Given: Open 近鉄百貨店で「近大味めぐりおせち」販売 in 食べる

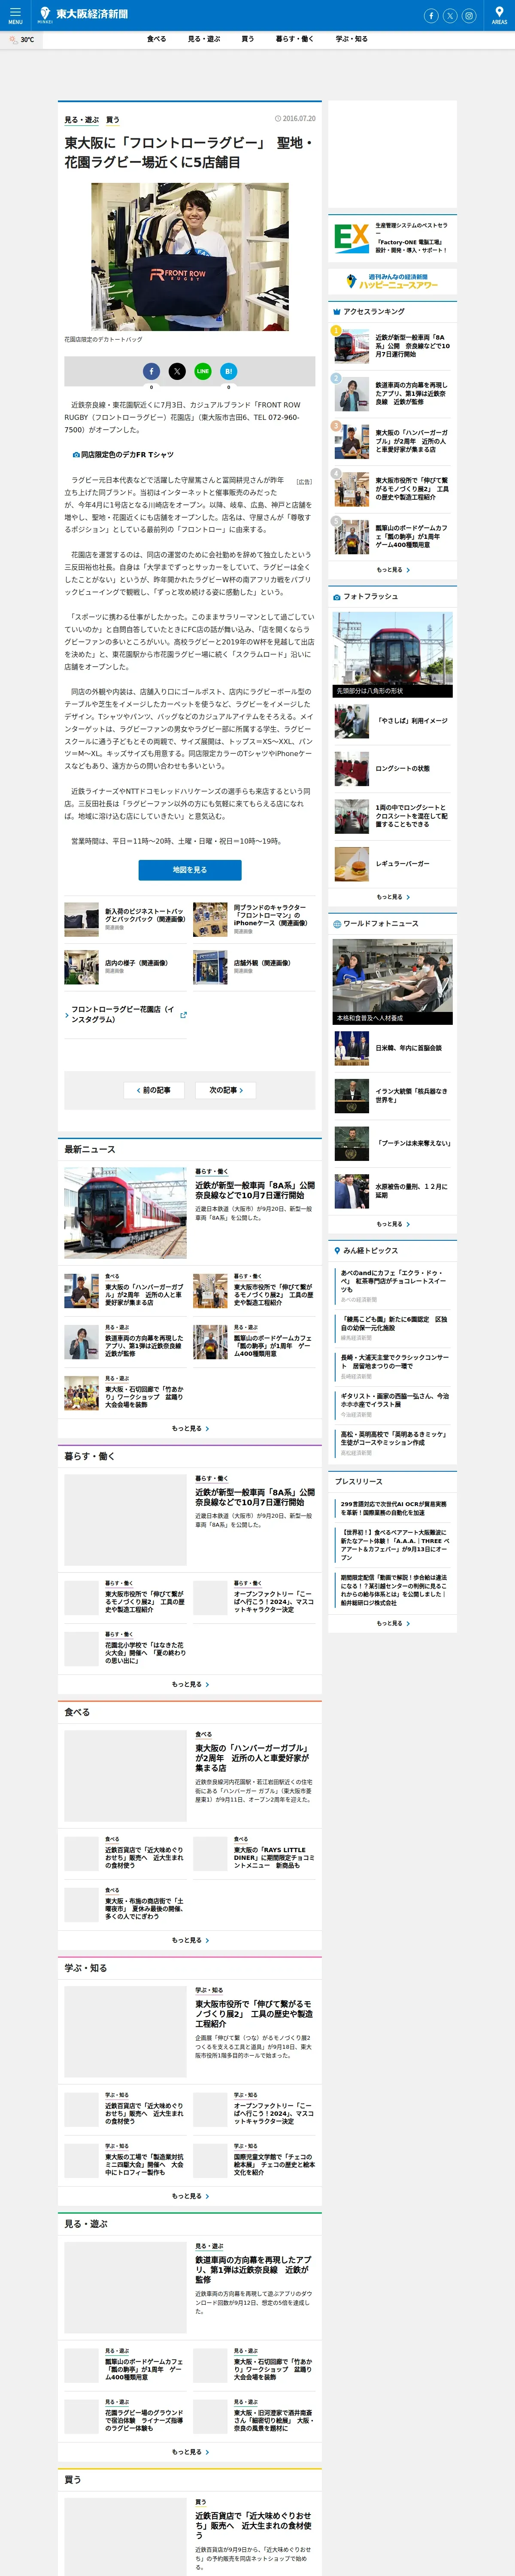Looking at the screenshot, I should coord(124,1854).
